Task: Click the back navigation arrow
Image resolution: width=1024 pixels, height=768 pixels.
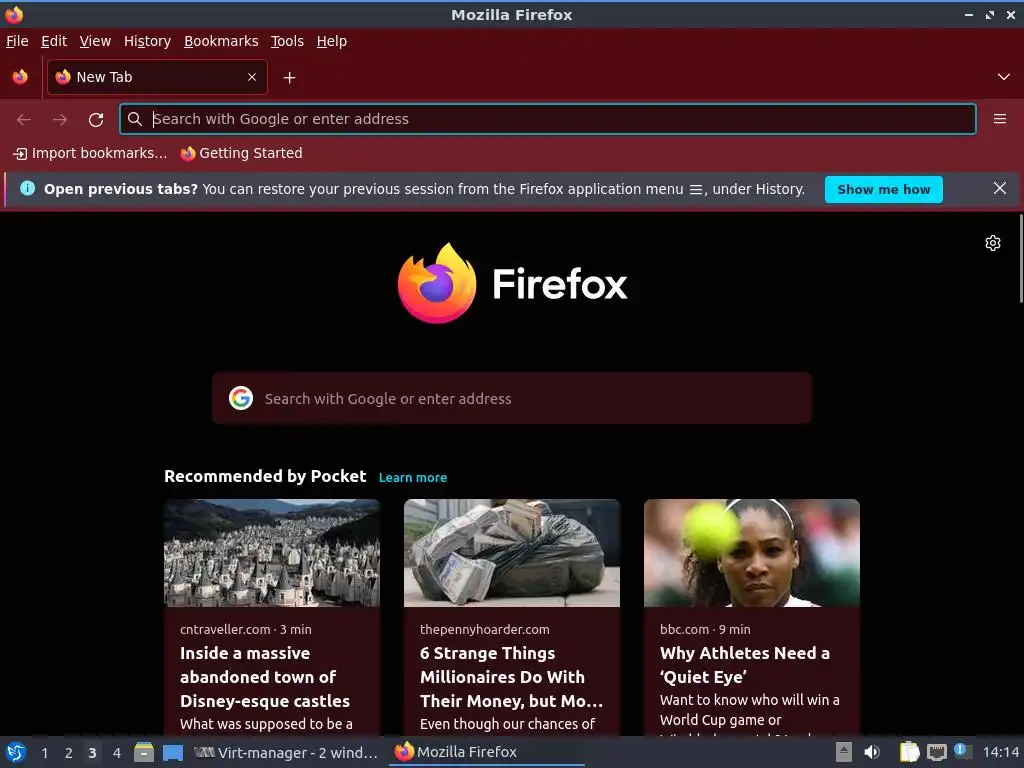Action: 24,120
